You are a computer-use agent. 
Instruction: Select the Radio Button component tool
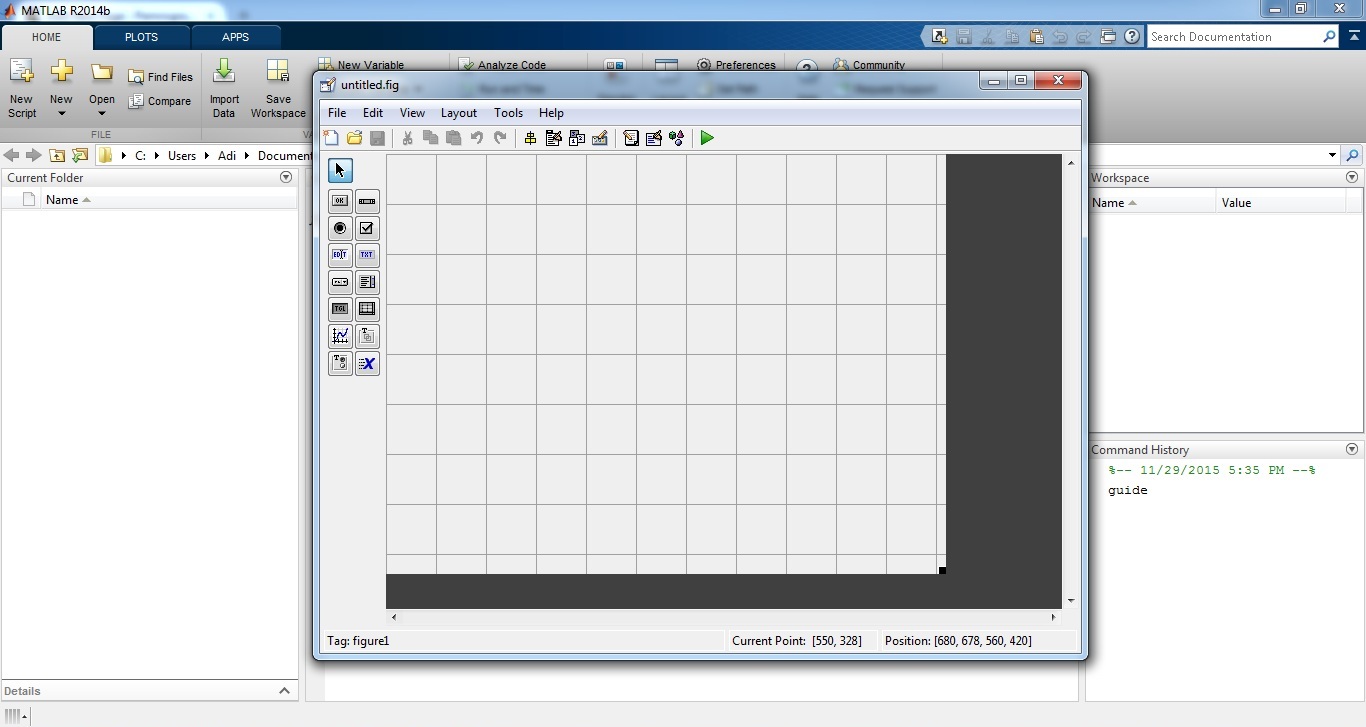point(340,228)
